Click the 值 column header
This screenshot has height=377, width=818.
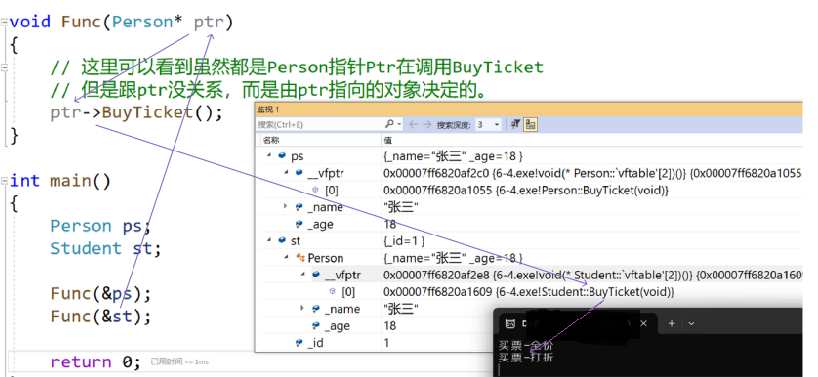[x=388, y=140]
